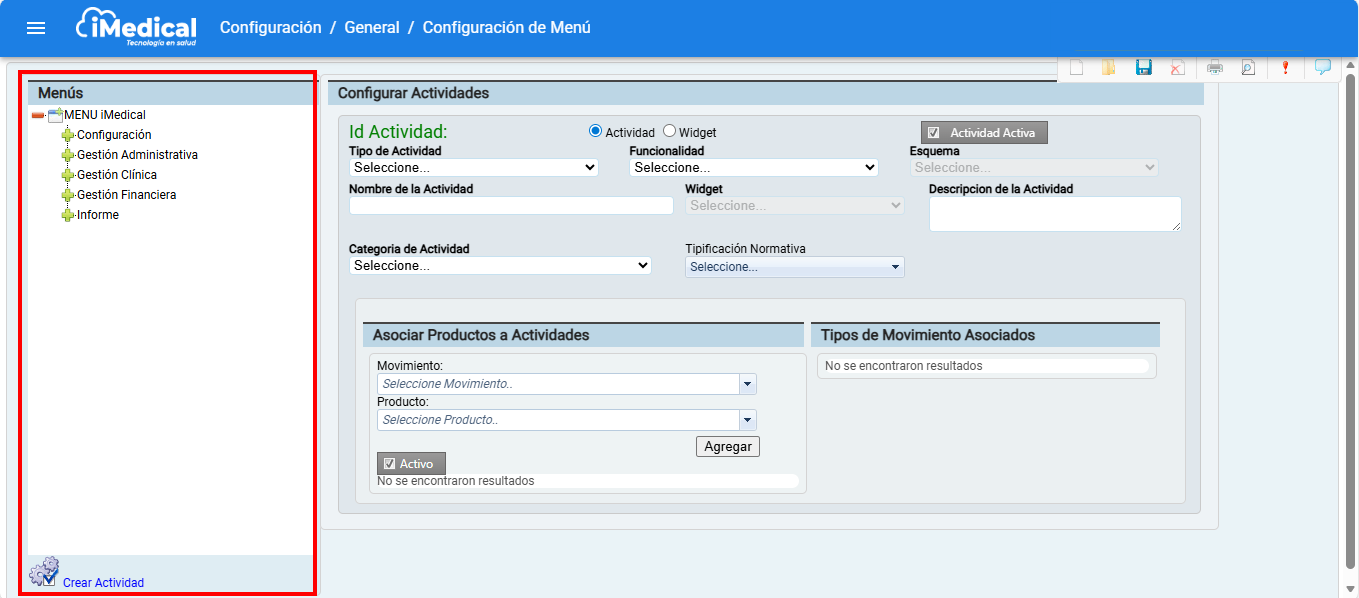
Task: Click the document search magnifier icon
Action: (x=1247, y=68)
